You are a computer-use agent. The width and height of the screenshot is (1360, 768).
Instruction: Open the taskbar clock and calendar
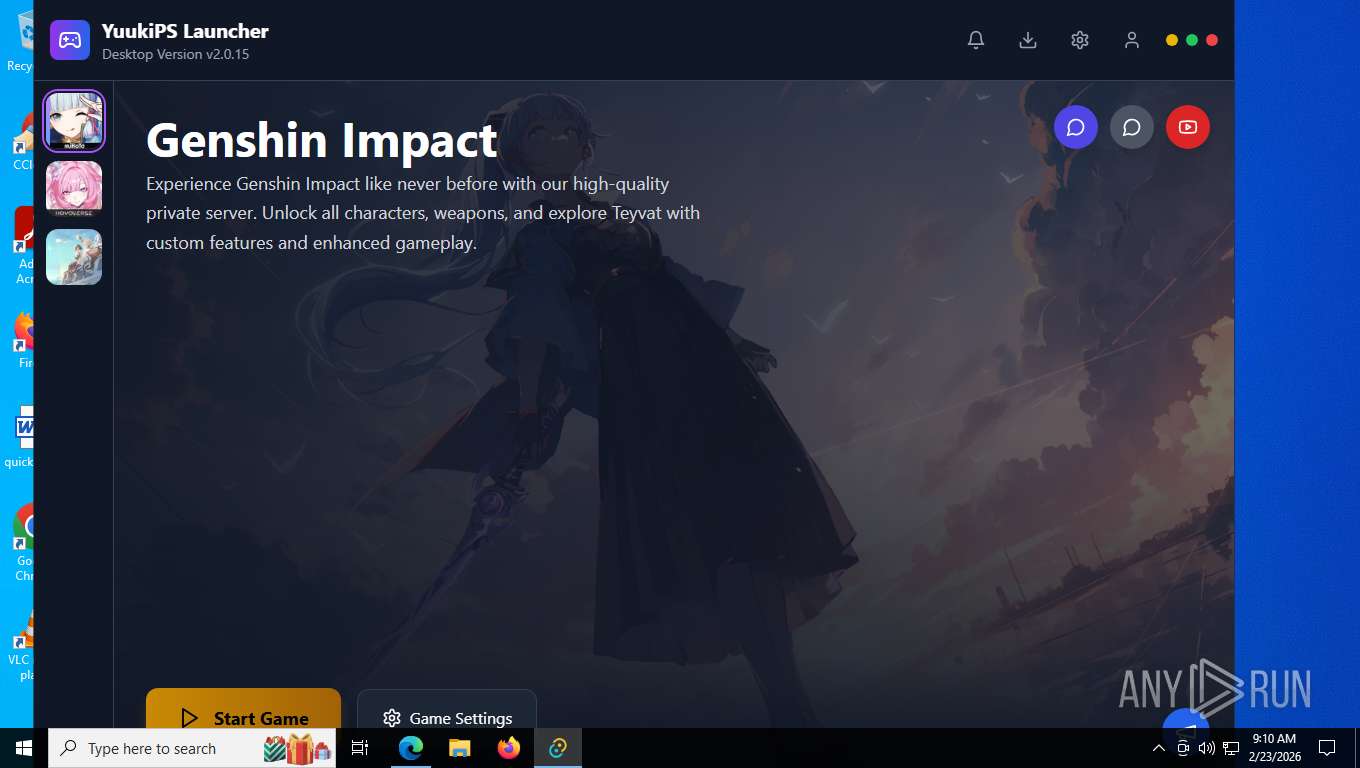[x=1273, y=748]
